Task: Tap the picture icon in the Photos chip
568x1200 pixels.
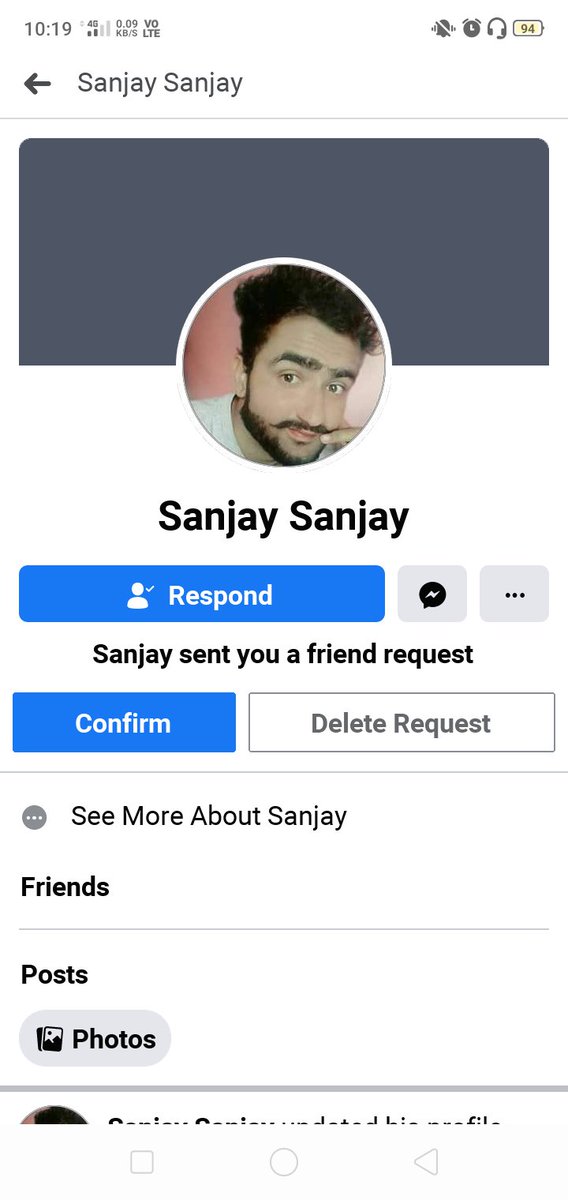Action: coord(50,1039)
